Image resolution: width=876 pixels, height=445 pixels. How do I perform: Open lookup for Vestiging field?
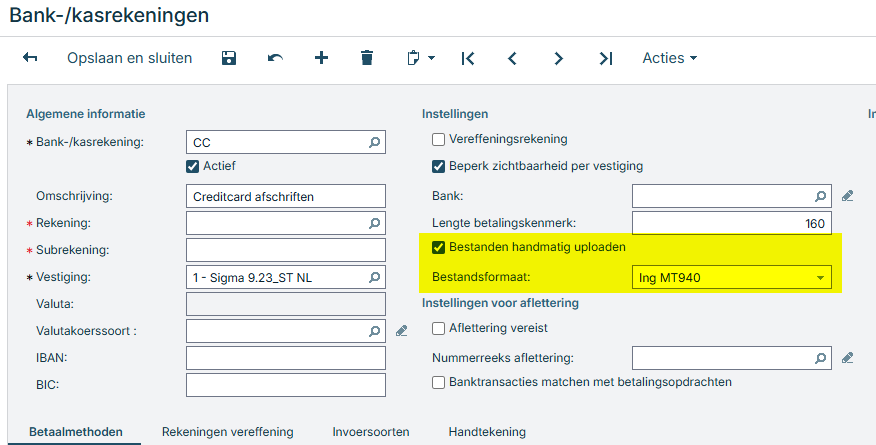374,277
